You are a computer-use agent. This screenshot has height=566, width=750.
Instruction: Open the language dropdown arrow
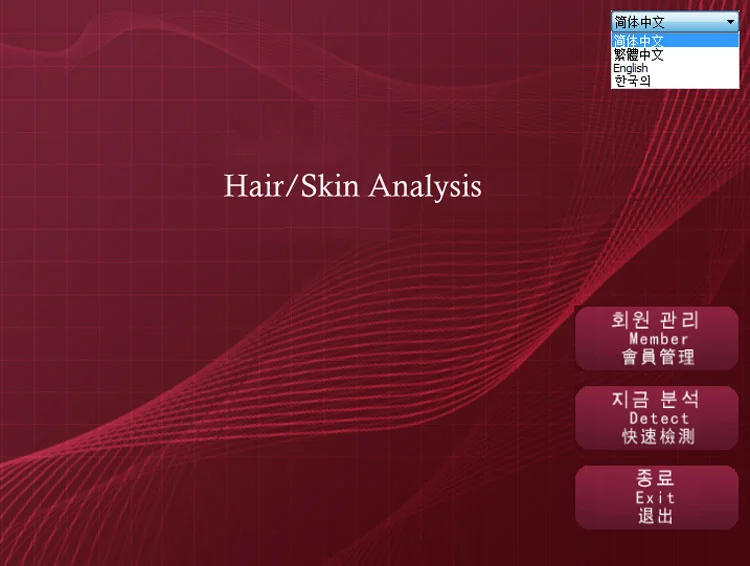730,22
